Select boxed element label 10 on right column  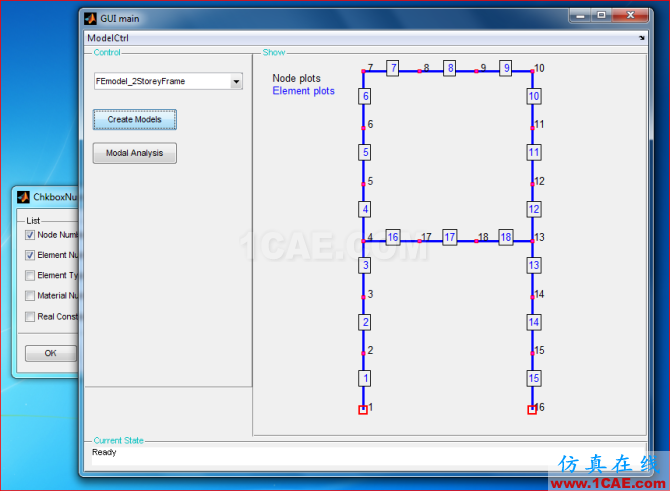pos(534,96)
